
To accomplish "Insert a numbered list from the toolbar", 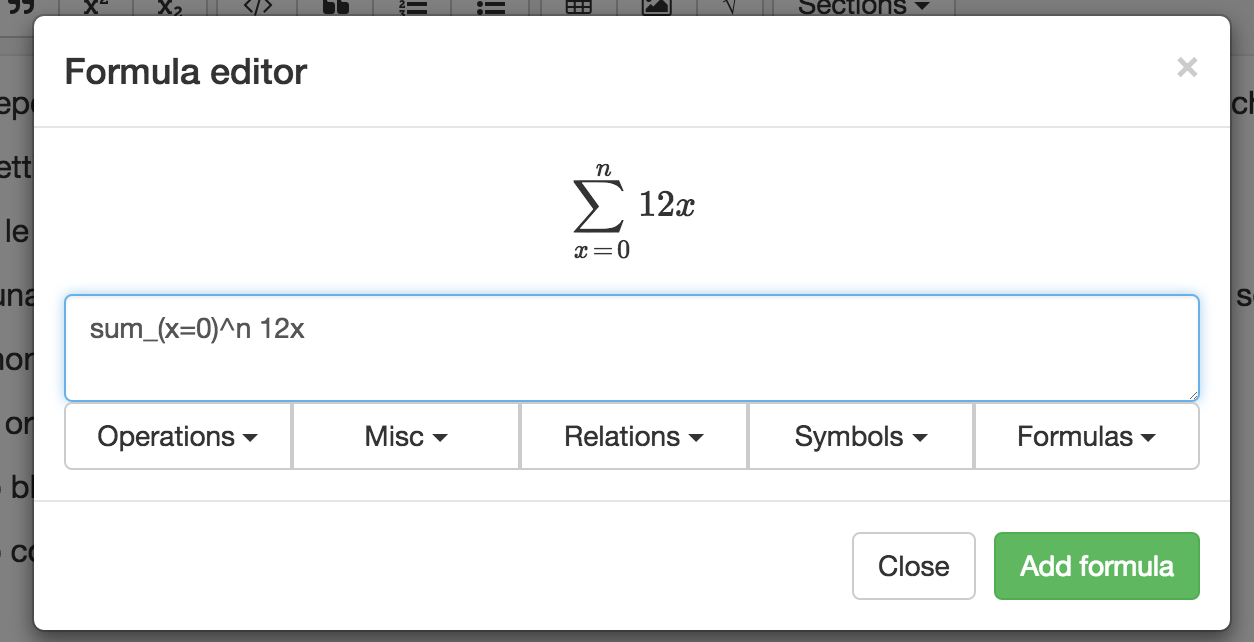I will [x=413, y=7].
